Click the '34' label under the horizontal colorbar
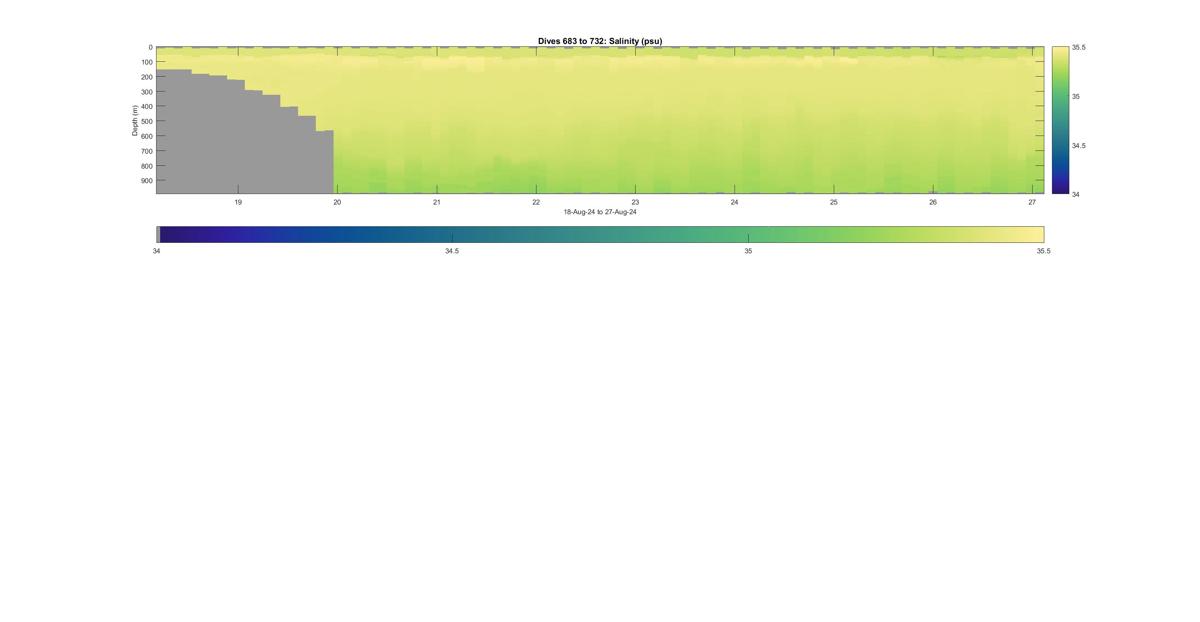The image size is (1200, 622). [157, 251]
